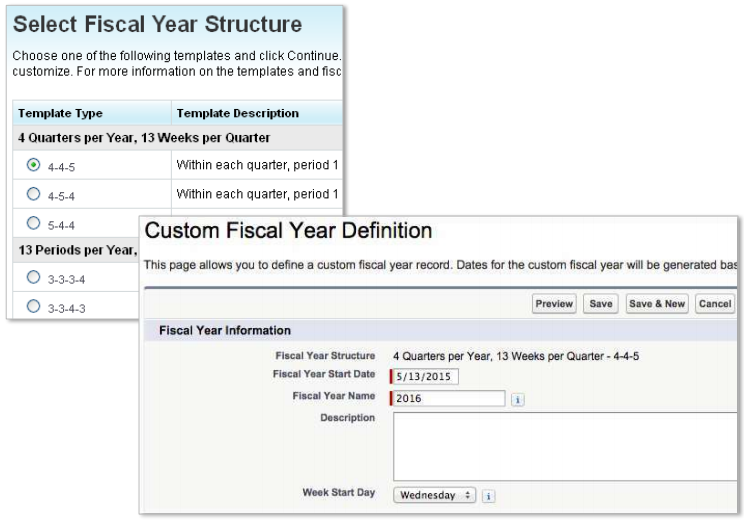Click the info icon beside Week Start Day
Image resolution: width=744 pixels, height=520 pixels.
487,495
